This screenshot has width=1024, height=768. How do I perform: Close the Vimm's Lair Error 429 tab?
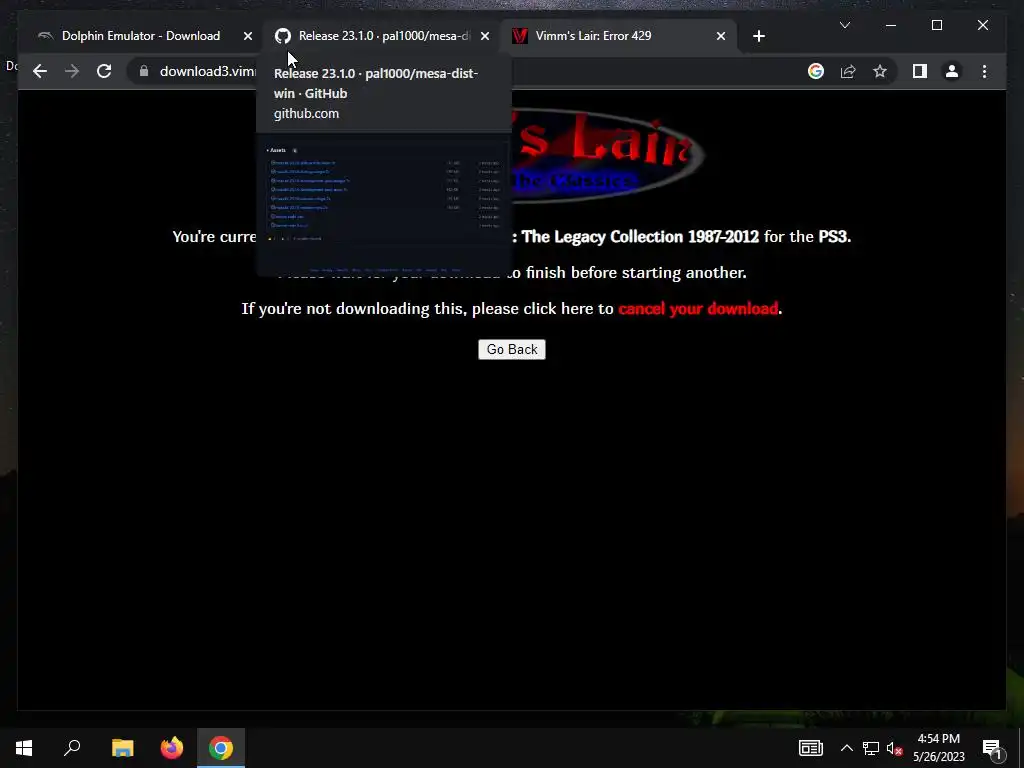tap(720, 37)
